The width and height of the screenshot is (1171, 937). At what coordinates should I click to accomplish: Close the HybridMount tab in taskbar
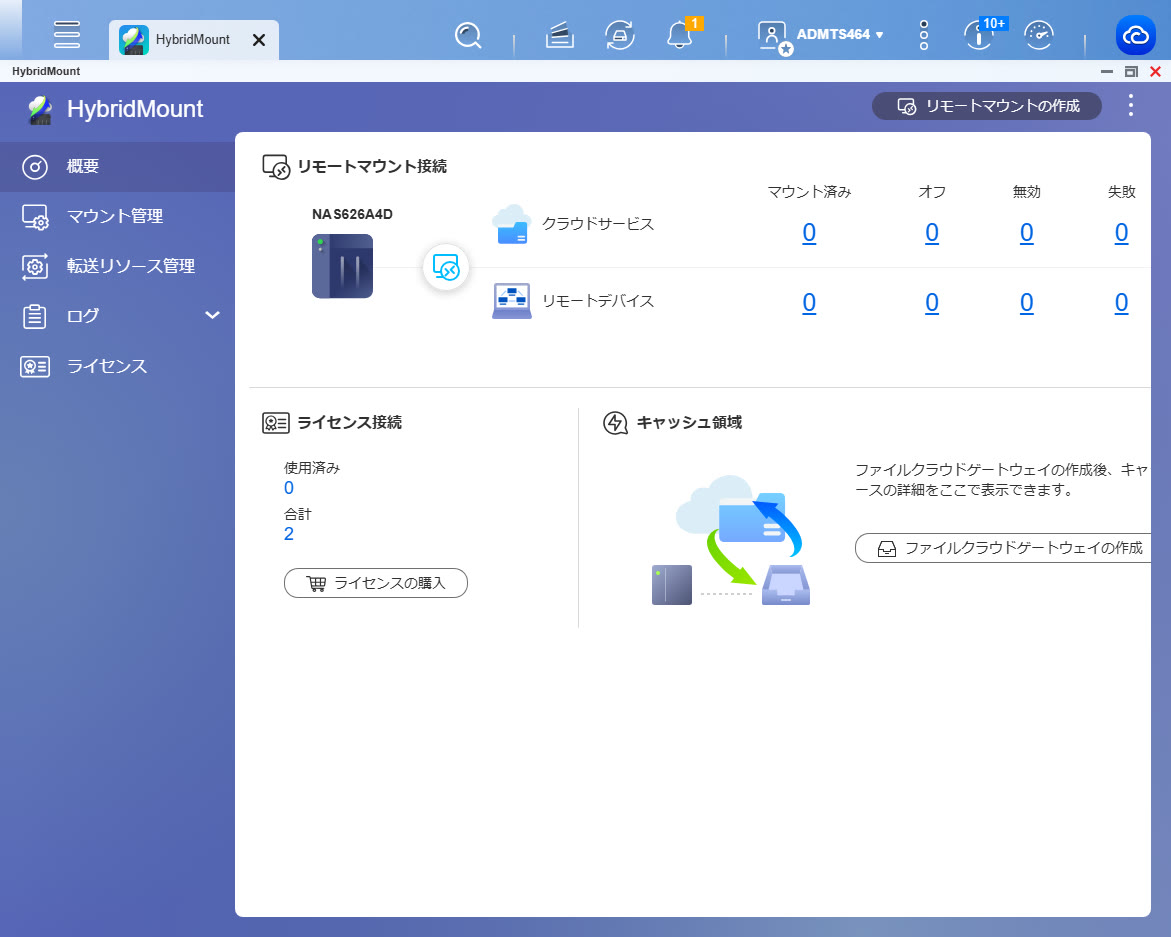[259, 40]
